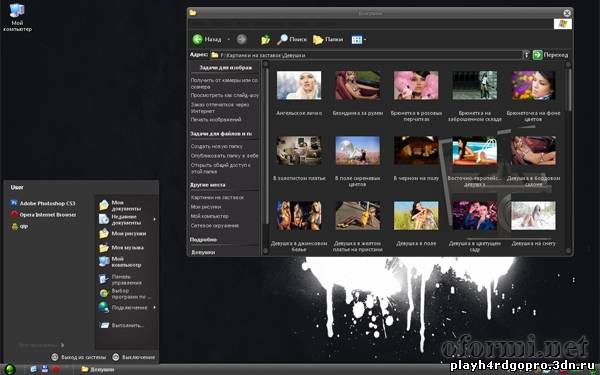
Task: Click Получить от камеры или сканера link
Action: 224,83
